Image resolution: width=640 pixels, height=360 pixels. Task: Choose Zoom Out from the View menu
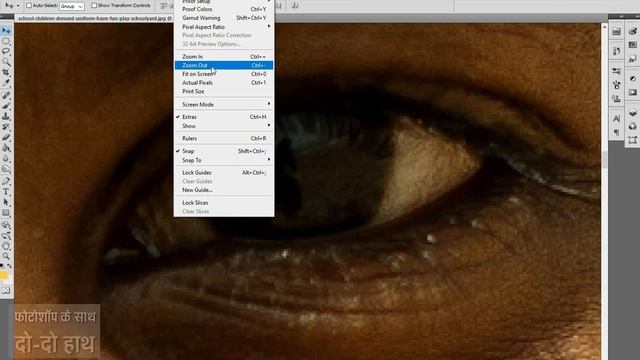pos(224,65)
